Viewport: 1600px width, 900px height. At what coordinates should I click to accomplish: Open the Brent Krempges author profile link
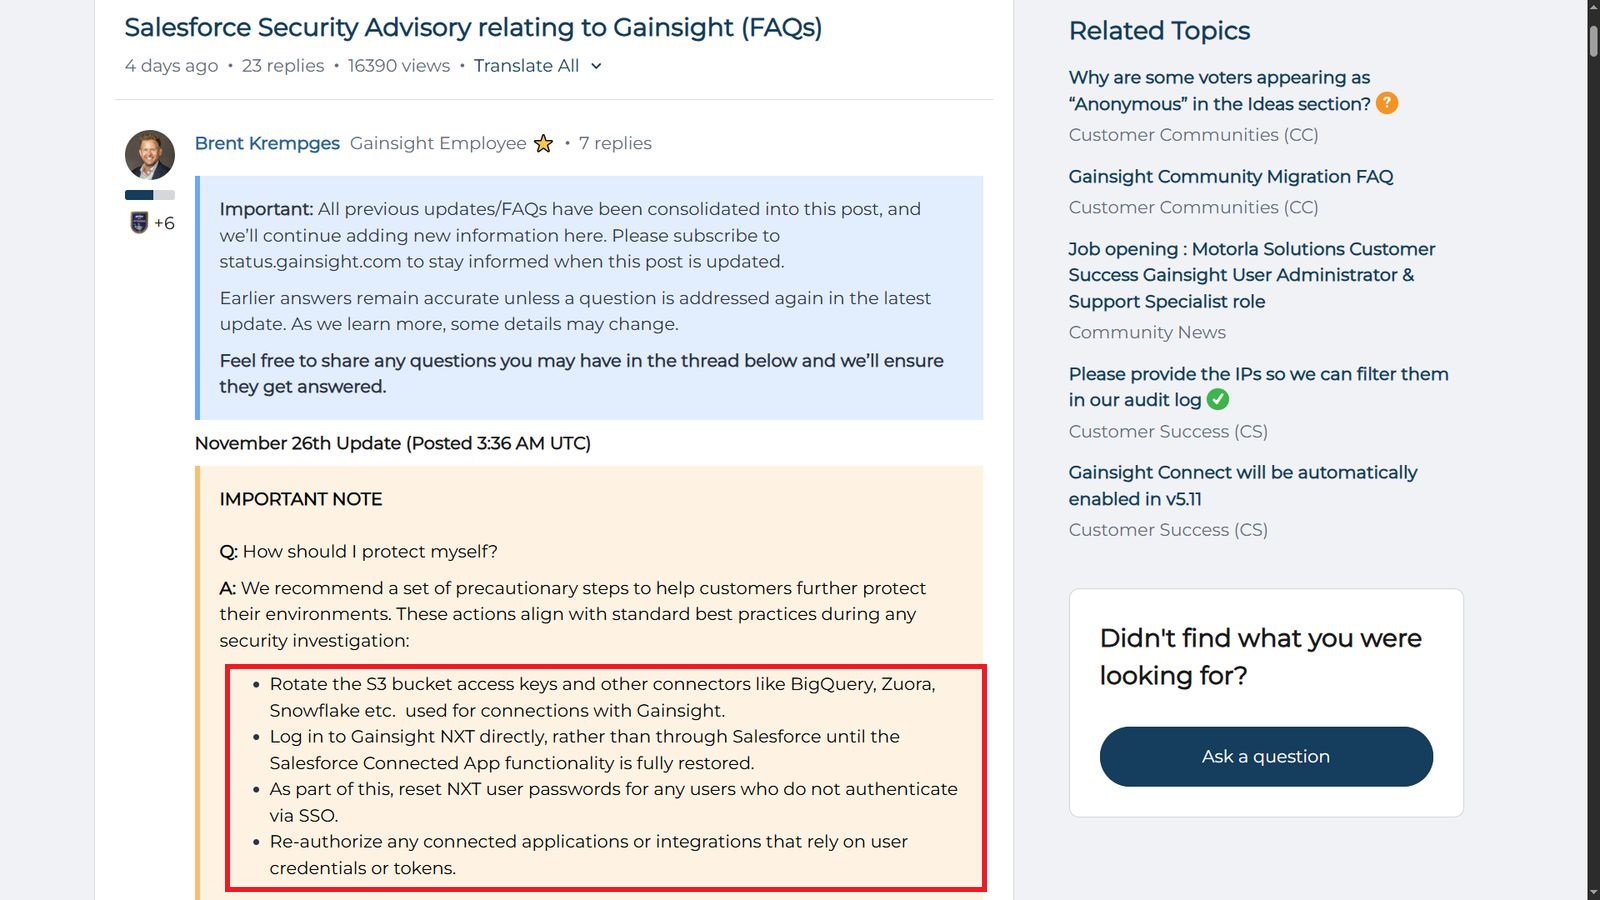coord(267,144)
